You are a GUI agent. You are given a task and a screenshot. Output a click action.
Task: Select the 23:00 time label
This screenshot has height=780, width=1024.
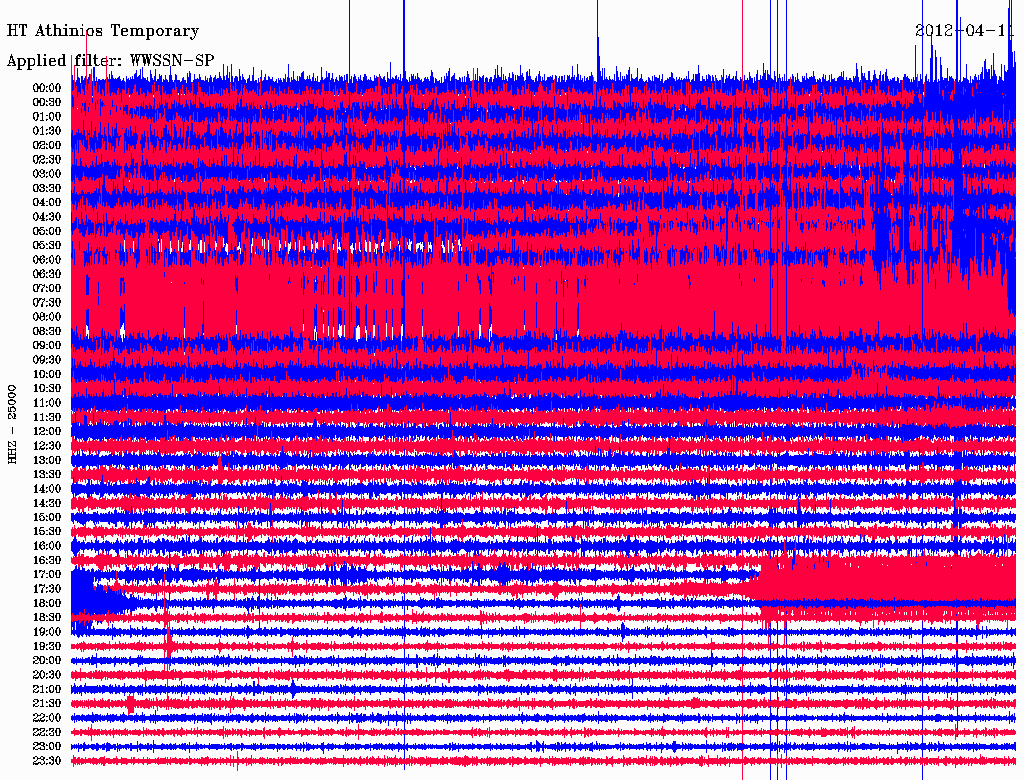point(47,746)
